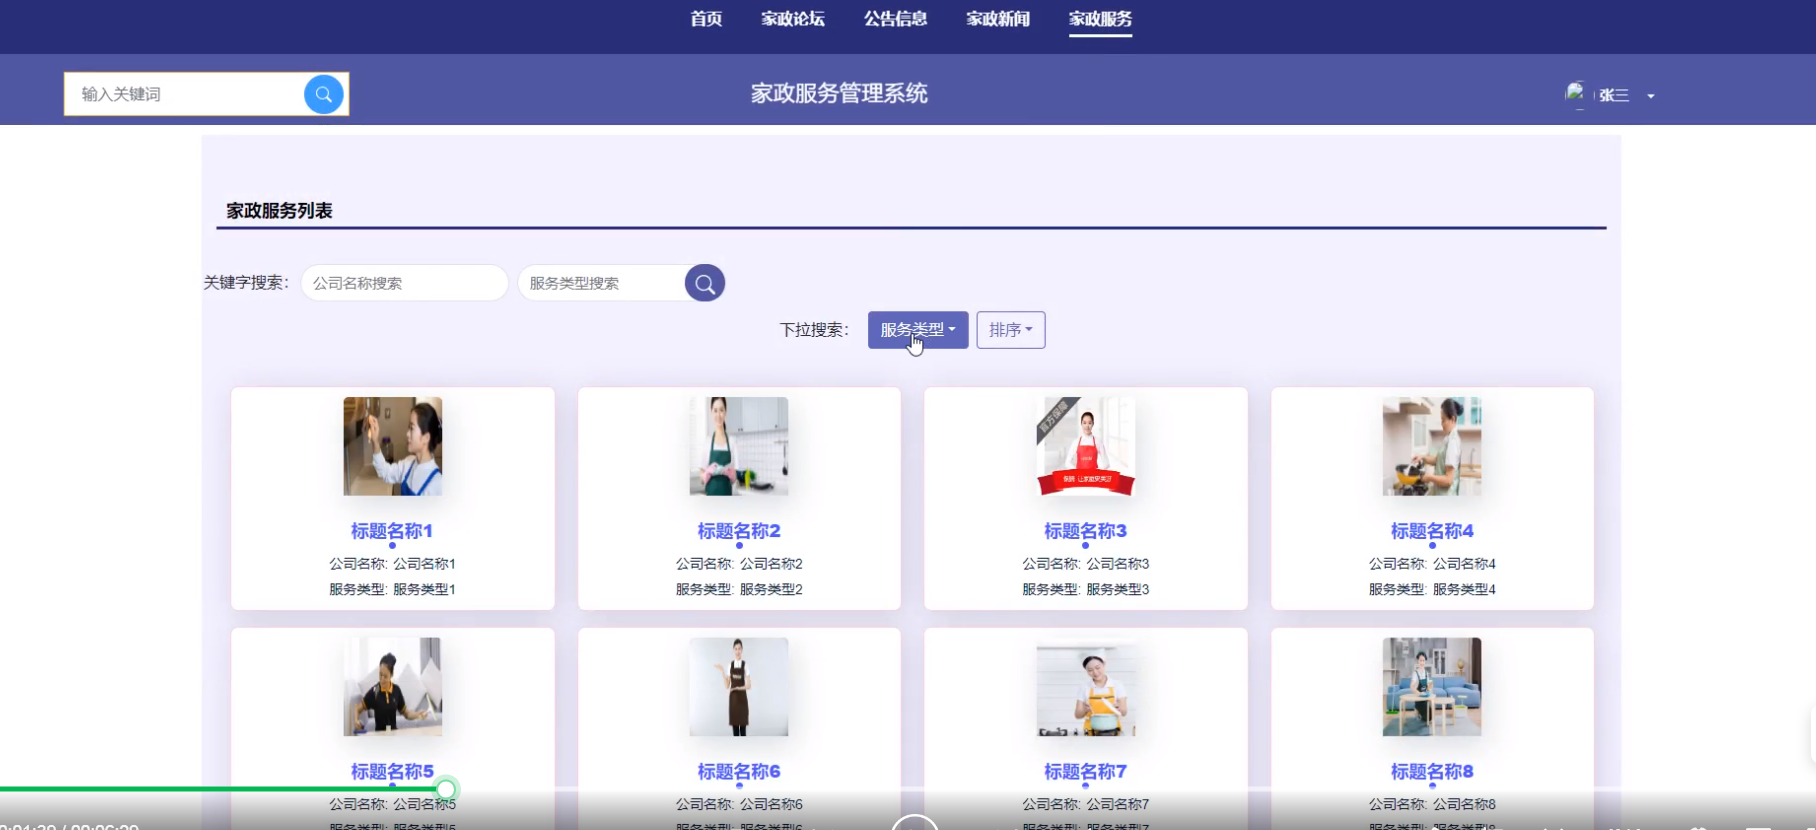Click the 家政服务管理系统 site title

click(x=839, y=94)
